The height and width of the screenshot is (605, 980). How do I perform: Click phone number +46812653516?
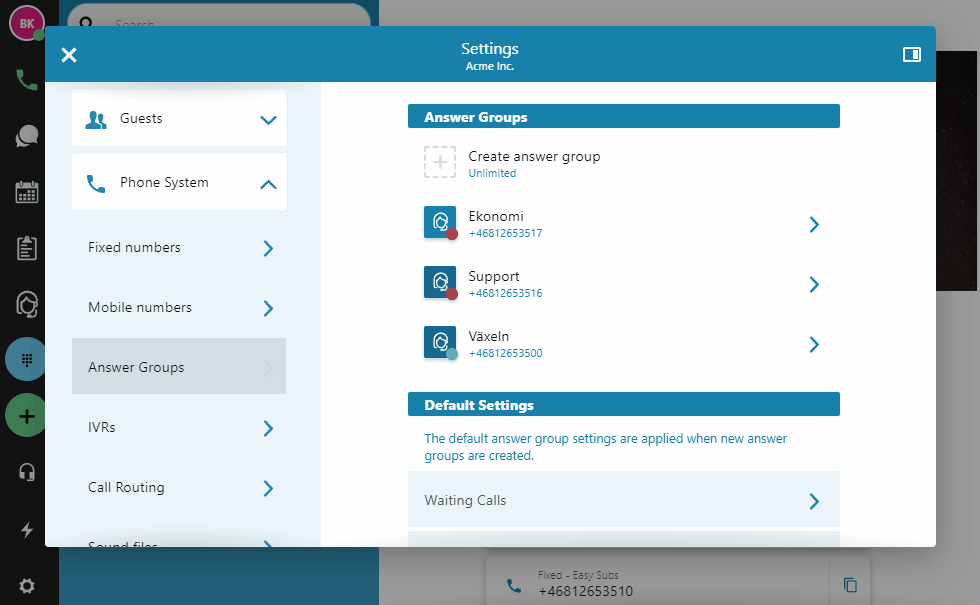pyautogui.click(x=506, y=293)
